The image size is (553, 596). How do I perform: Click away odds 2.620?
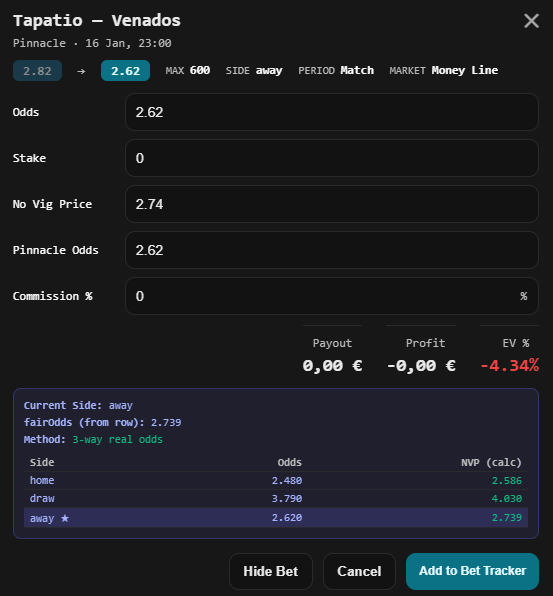(287, 518)
